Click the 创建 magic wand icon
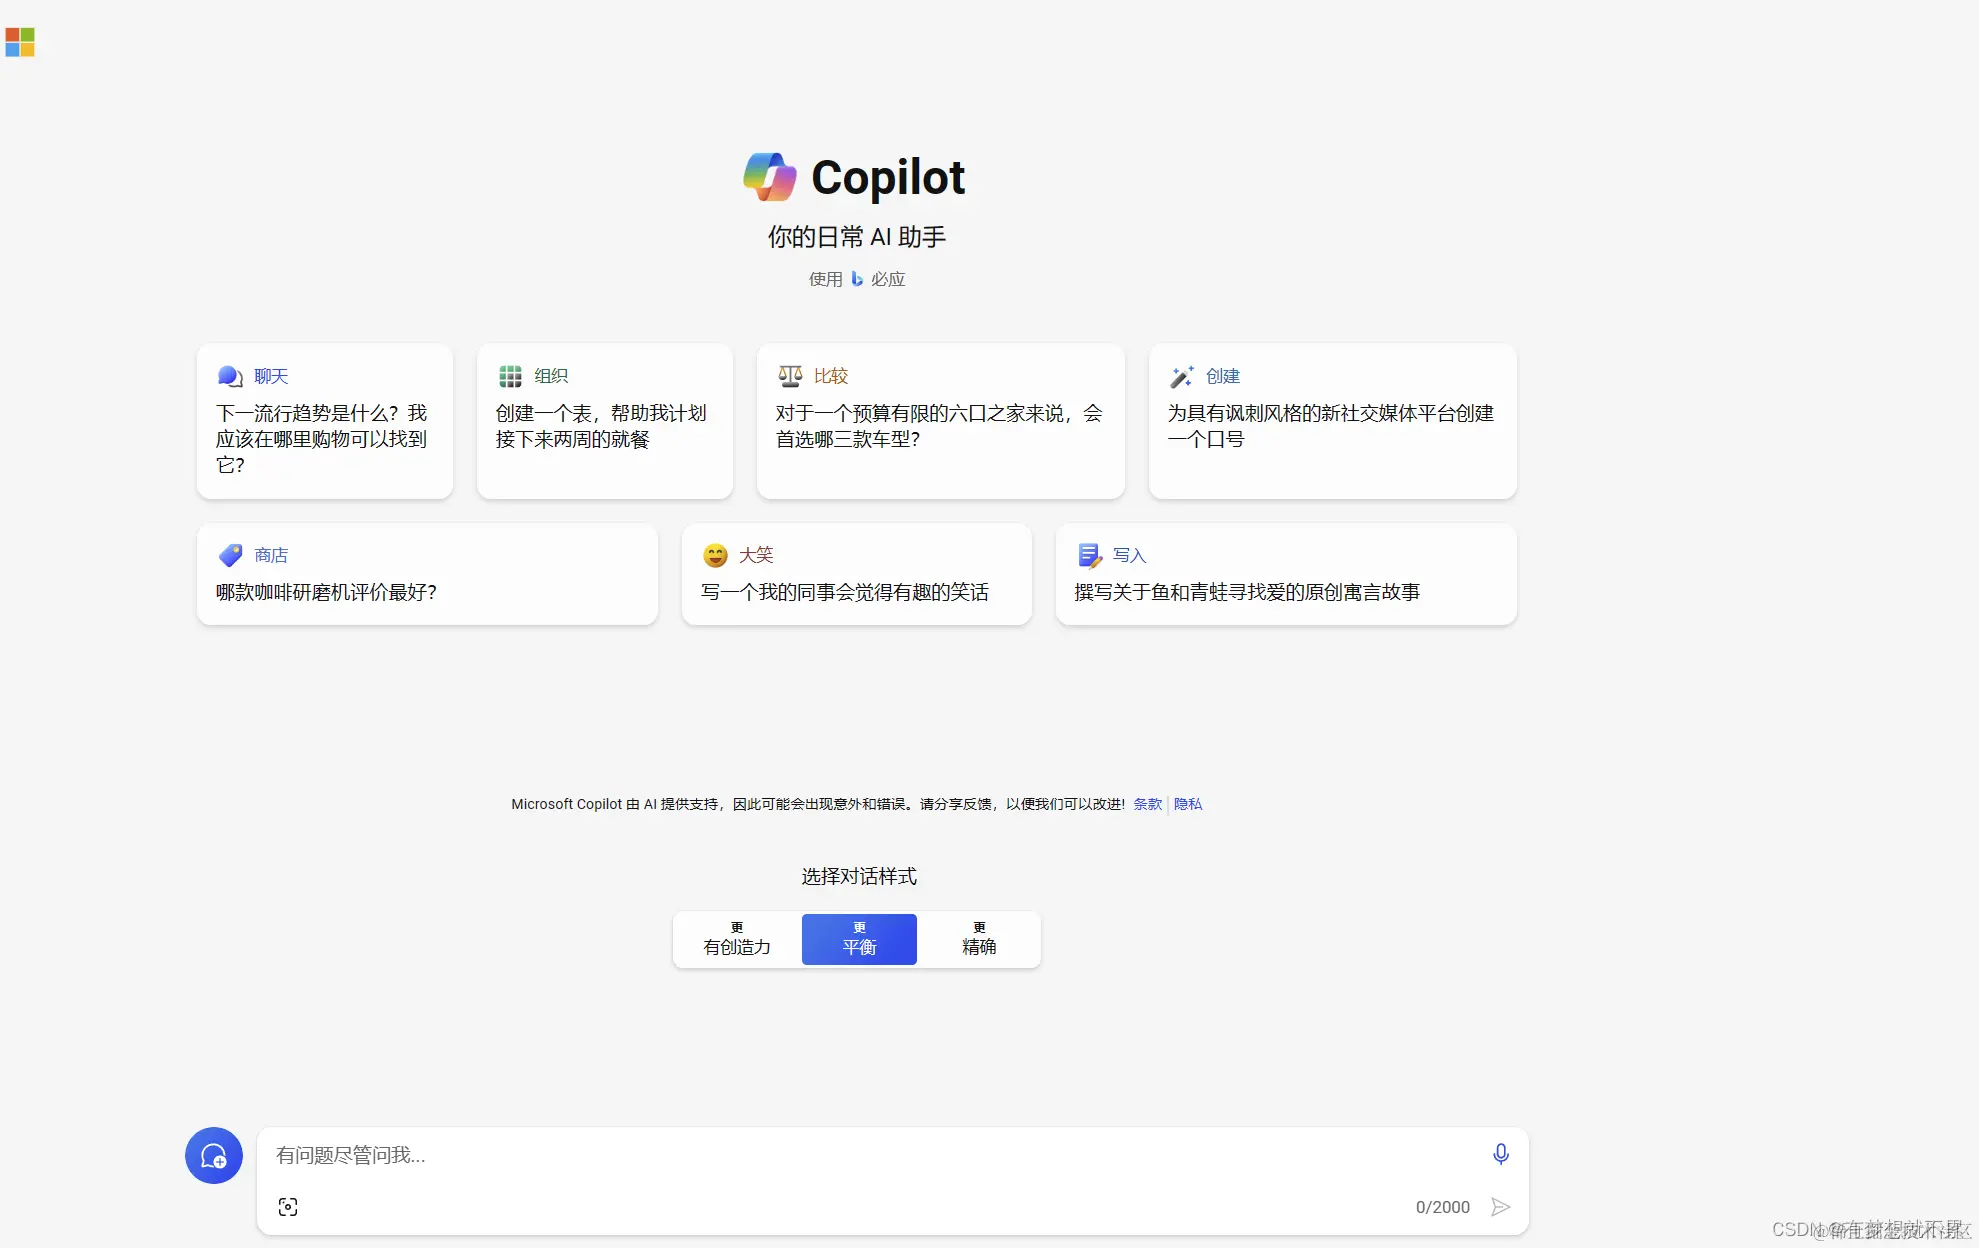Screen dimensions: 1979x1248 [x=1182, y=376]
